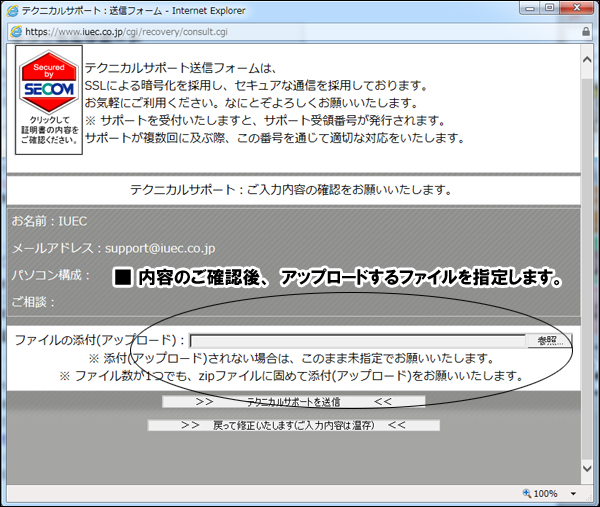This screenshot has height=507, width=600.
Task: Close the Internet Explorer window
Action: [x=577, y=8]
